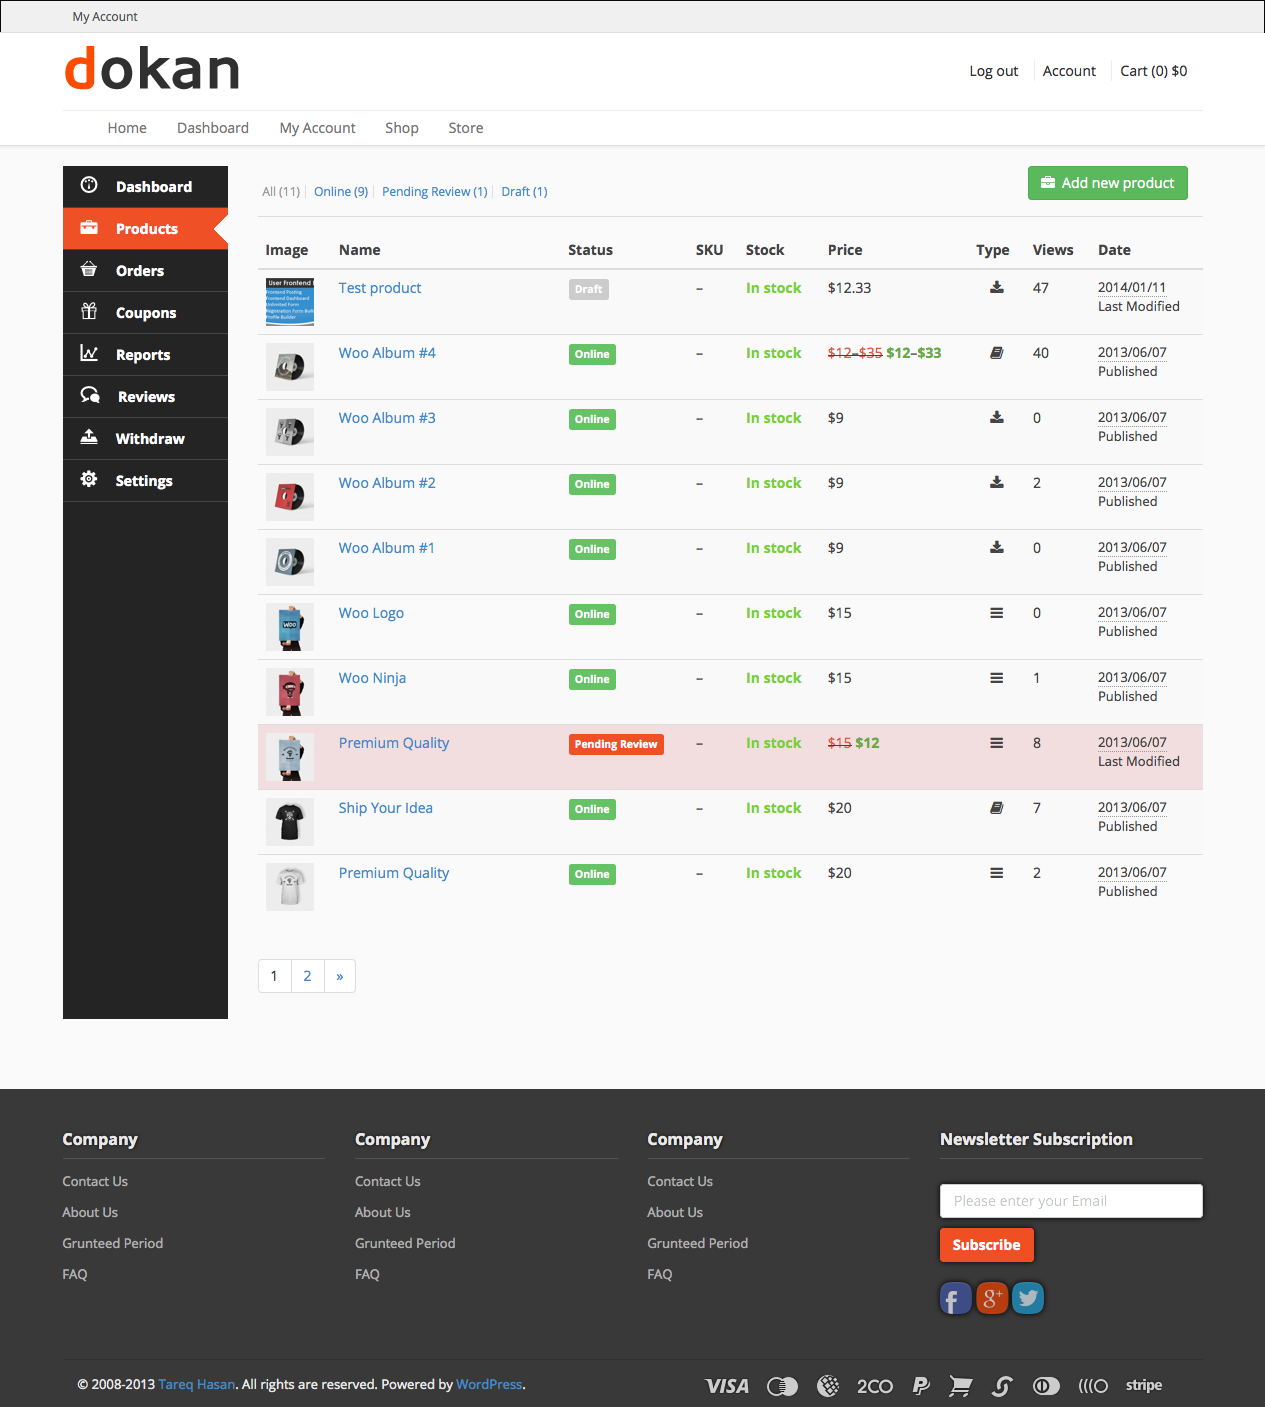Open My Account in the navigation bar

tap(318, 128)
